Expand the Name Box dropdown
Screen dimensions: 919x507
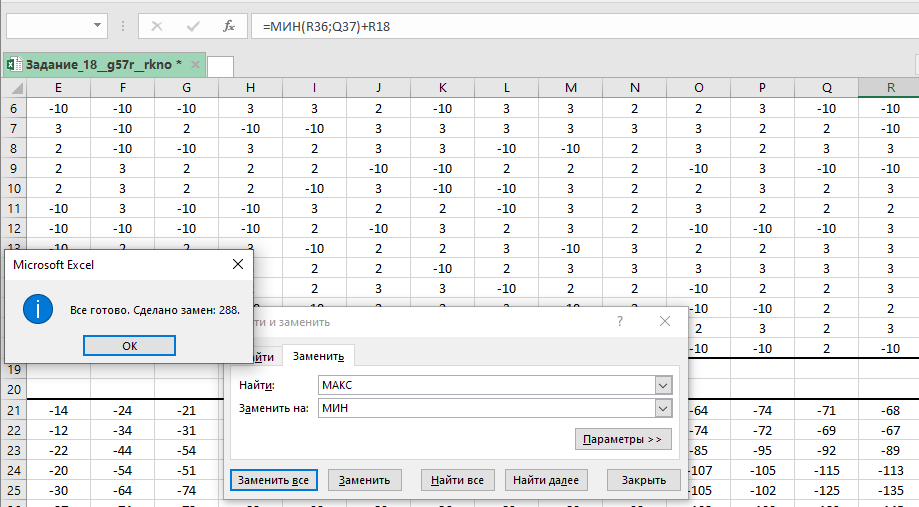[x=98, y=26]
